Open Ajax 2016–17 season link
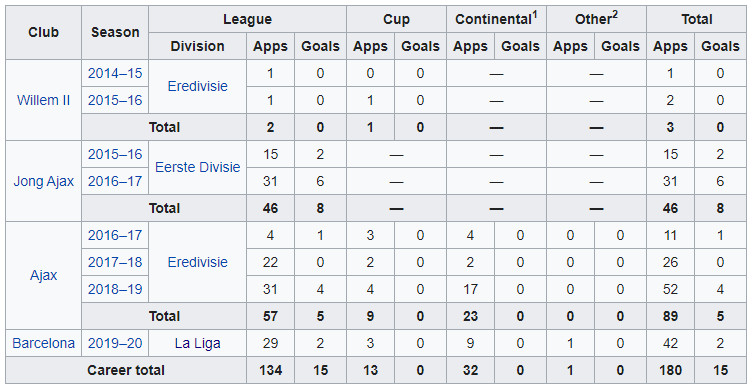Screen dimensions: 756x392 coord(115,235)
